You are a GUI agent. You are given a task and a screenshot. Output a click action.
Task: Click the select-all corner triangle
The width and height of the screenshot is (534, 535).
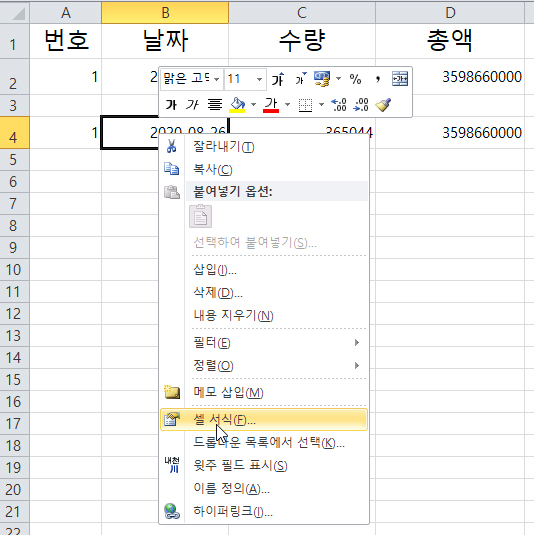point(15,13)
